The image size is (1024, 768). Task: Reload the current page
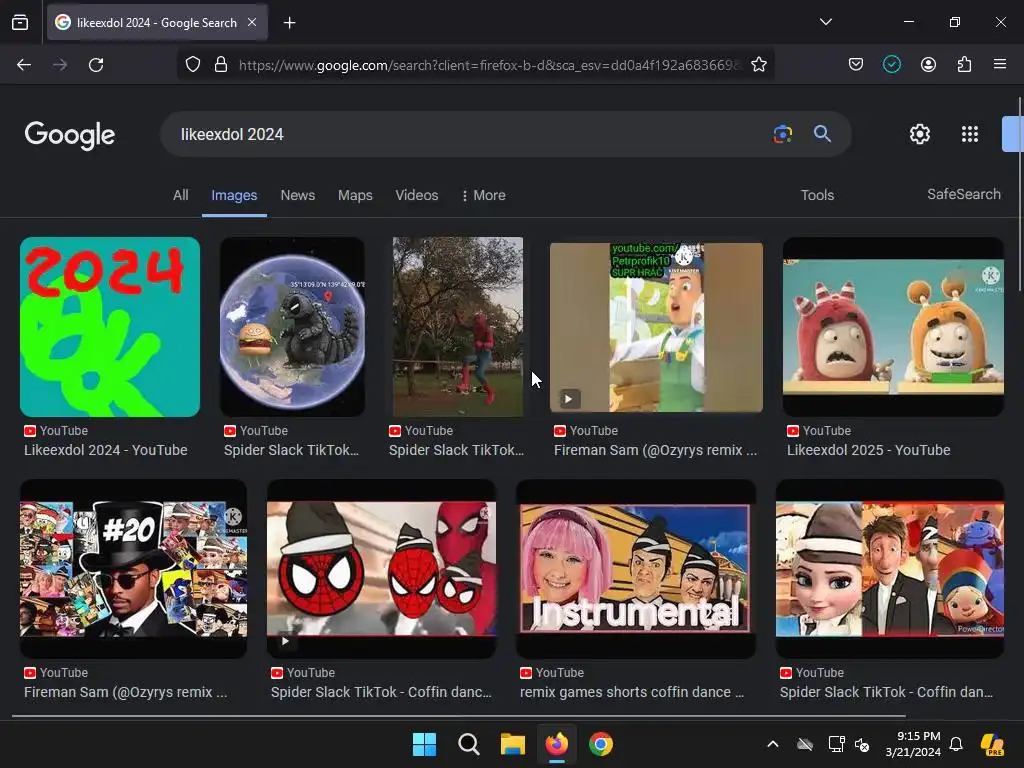coord(96,65)
